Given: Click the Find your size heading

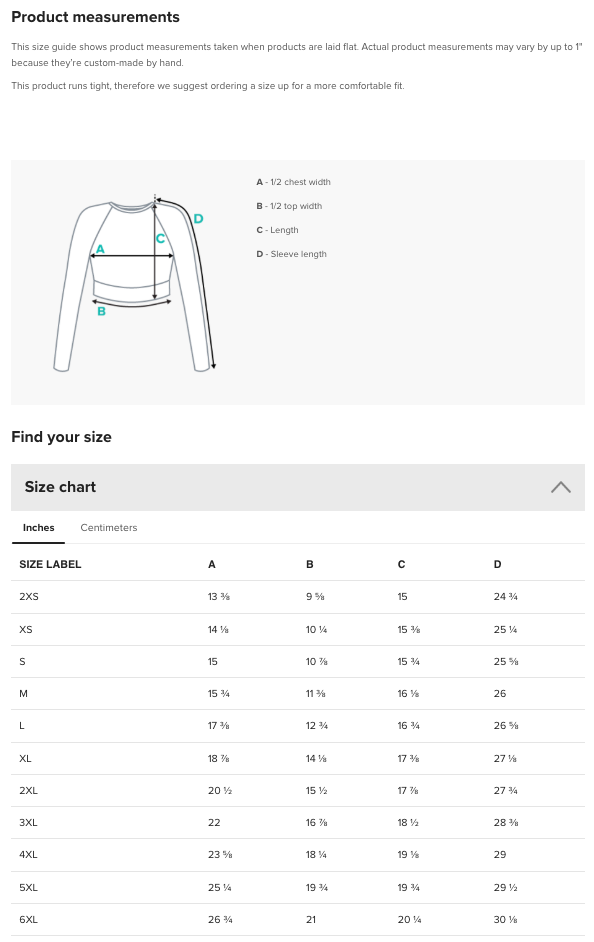Looking at the screenshot, I should (61, 437).
